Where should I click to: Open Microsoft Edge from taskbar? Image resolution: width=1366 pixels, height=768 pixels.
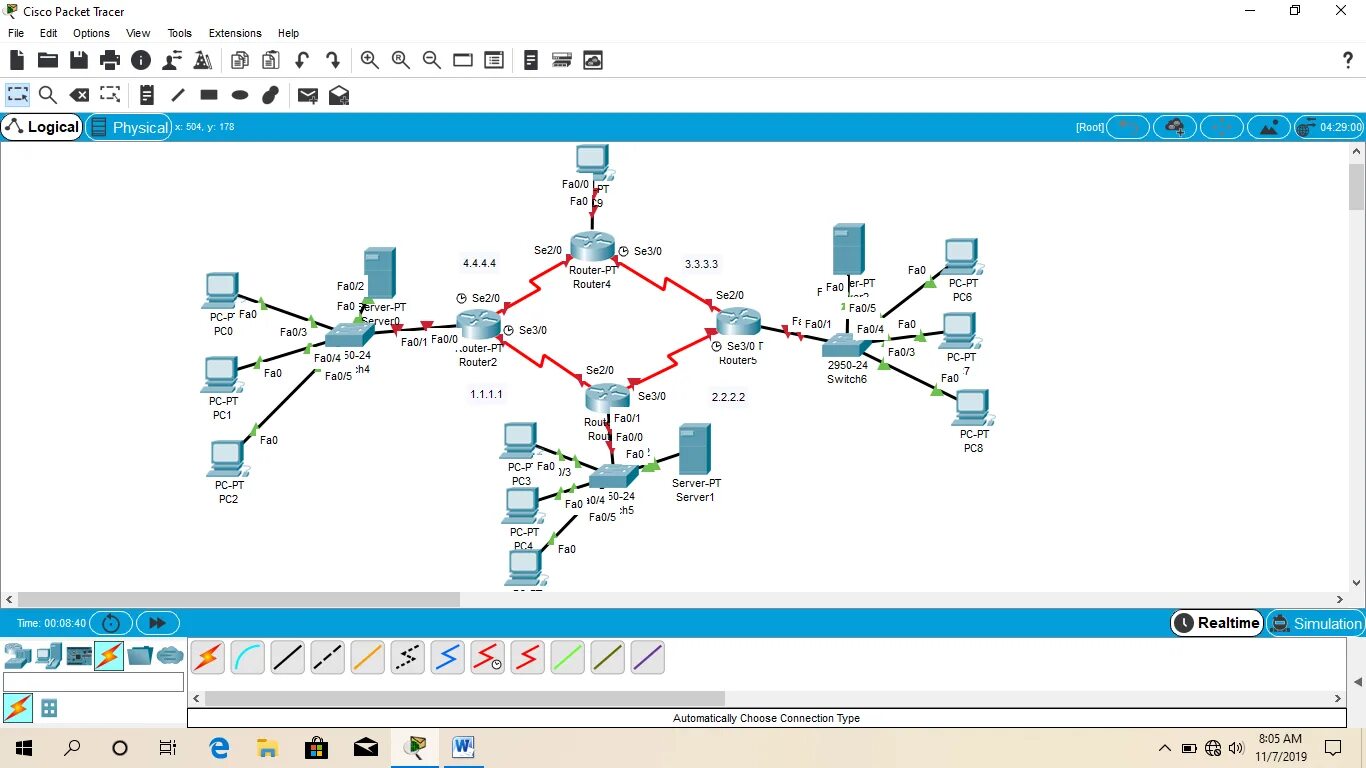[219, 748]
